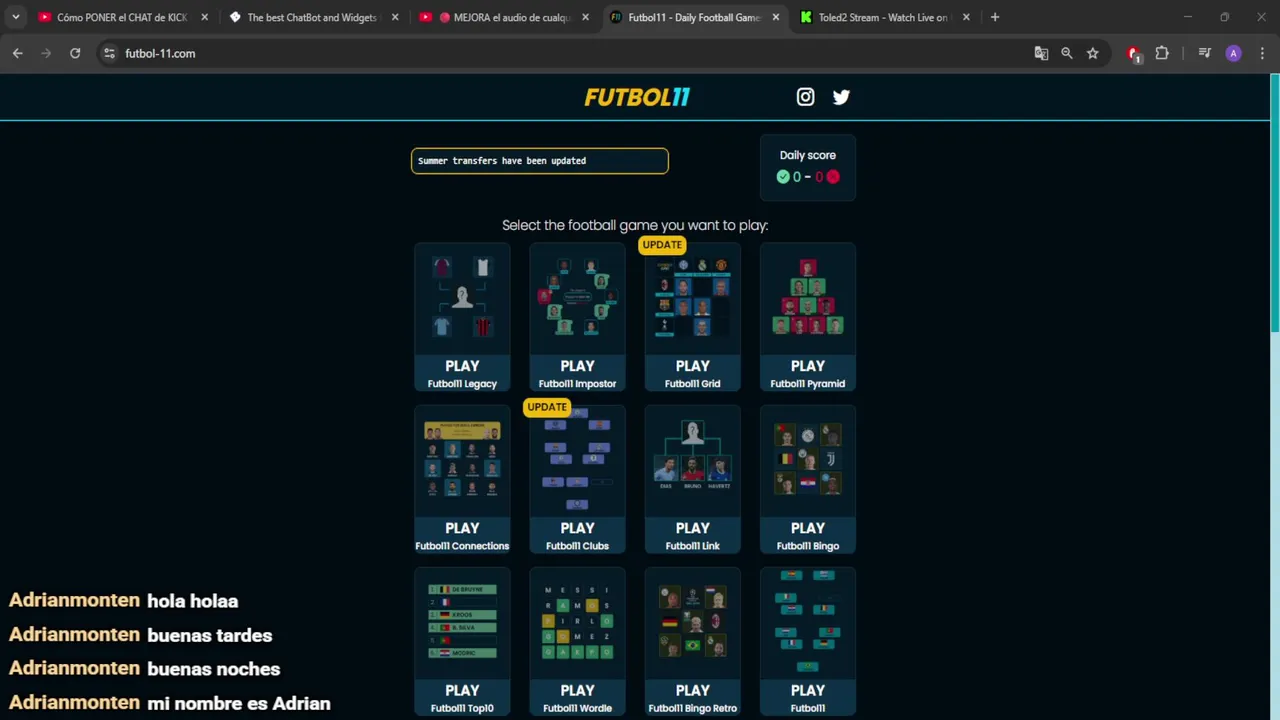Click the Futbol11 Top10 thumbnail image
This screenshot has width=1280, height=720.
[462, 622]
